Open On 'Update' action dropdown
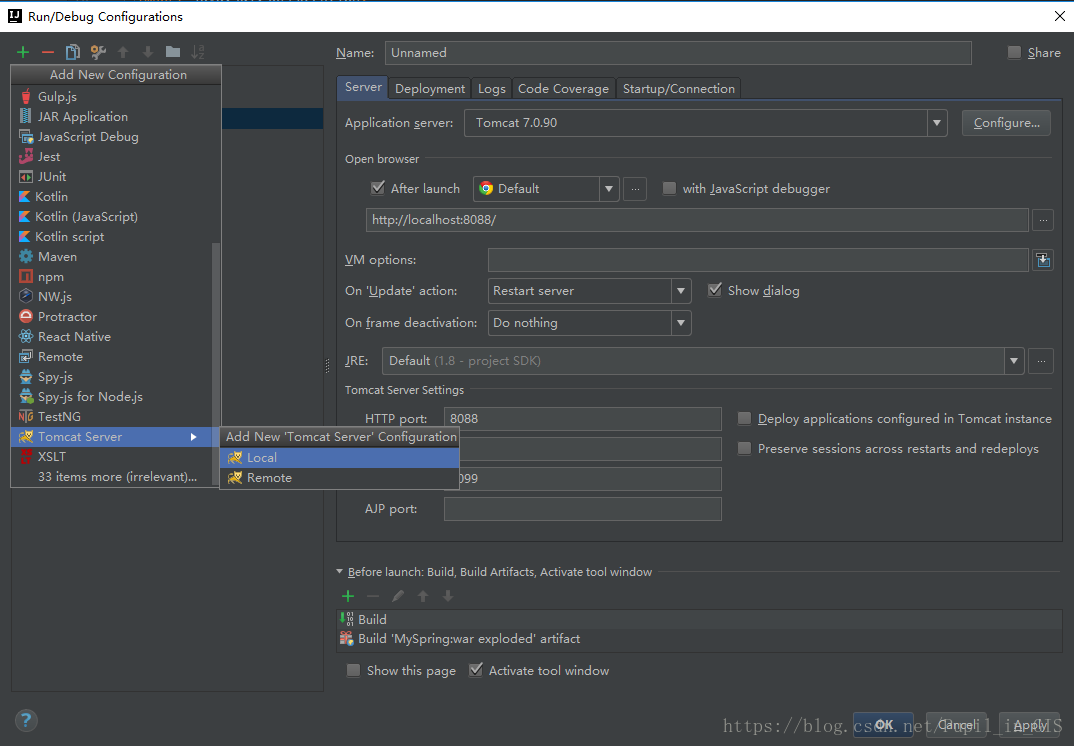 [x=681, y=291]
